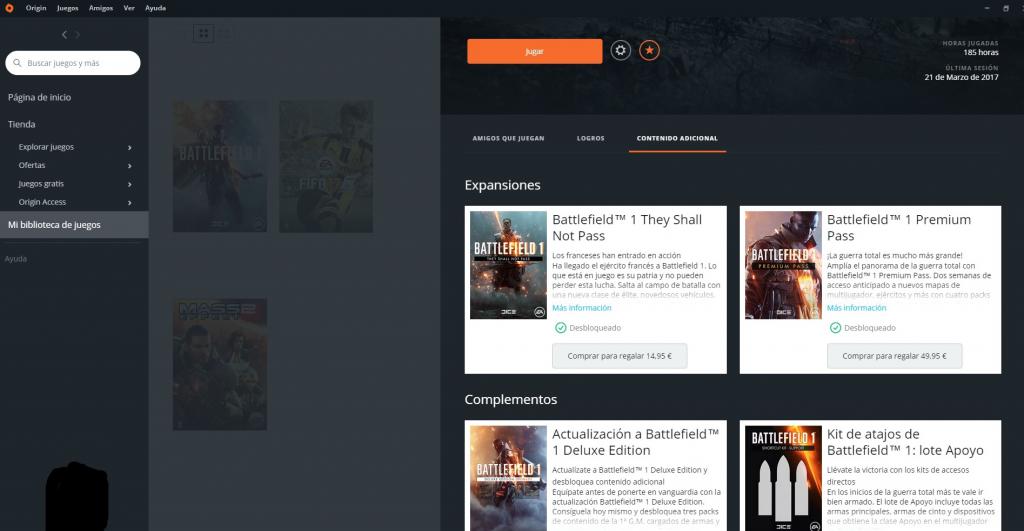
Task: Open the Amigos menu
Action: tap(101, 8)
